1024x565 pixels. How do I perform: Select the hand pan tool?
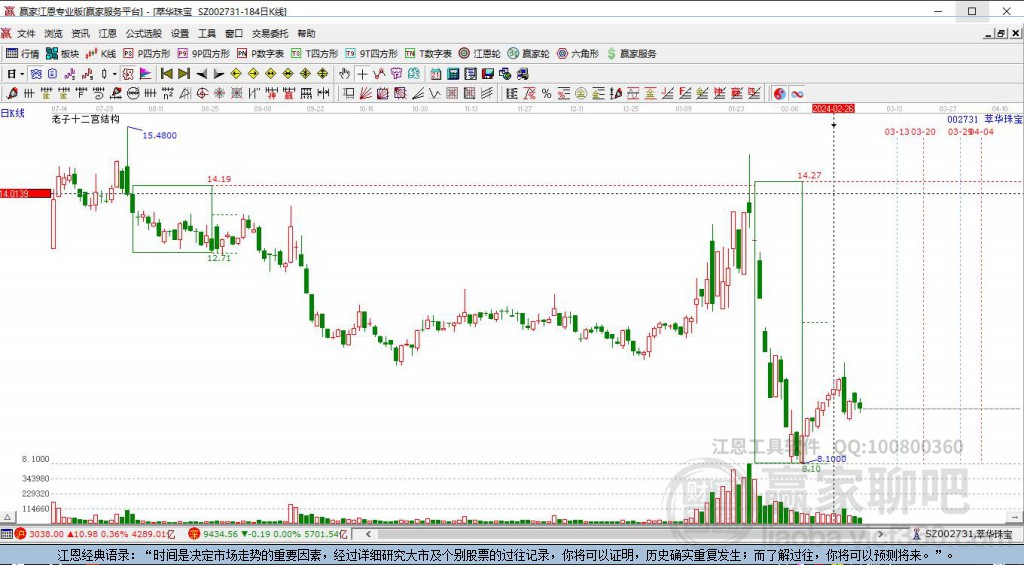point(344,74)
